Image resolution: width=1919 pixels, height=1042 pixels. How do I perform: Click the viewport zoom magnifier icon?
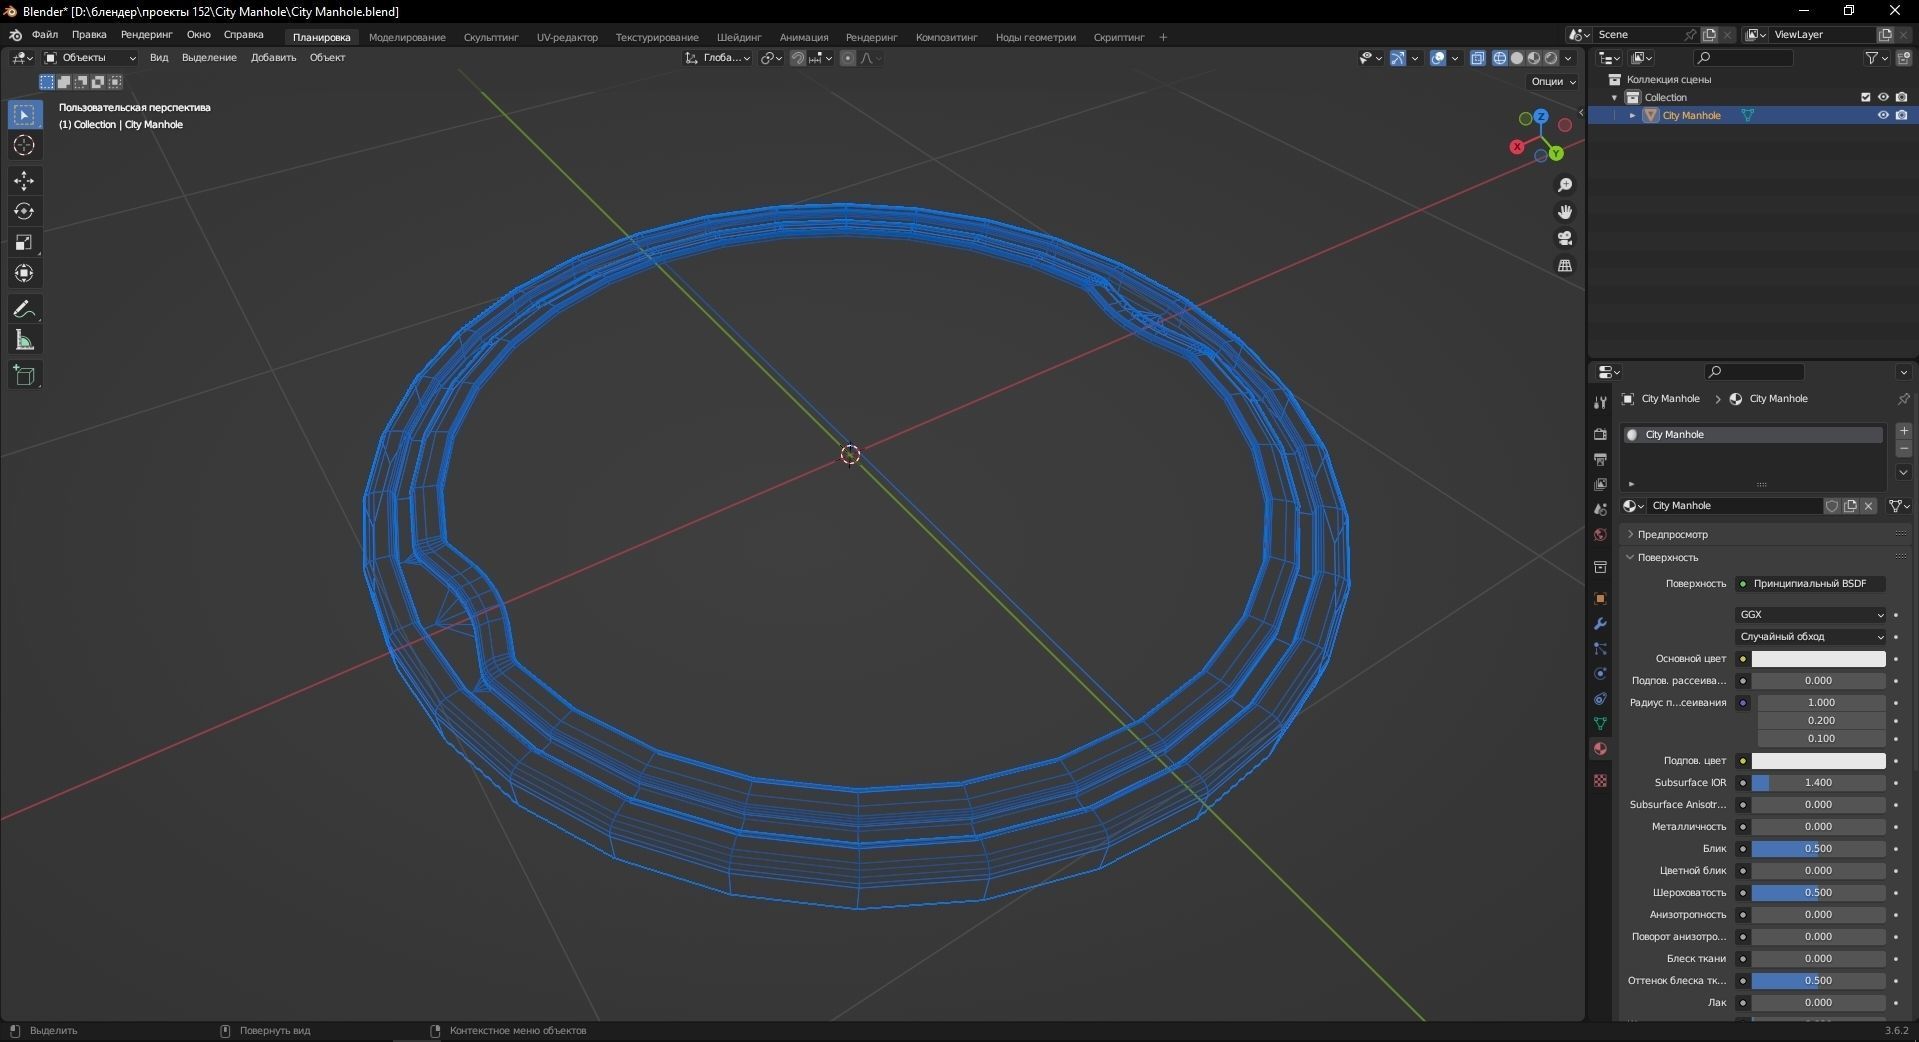(1565, 186)
